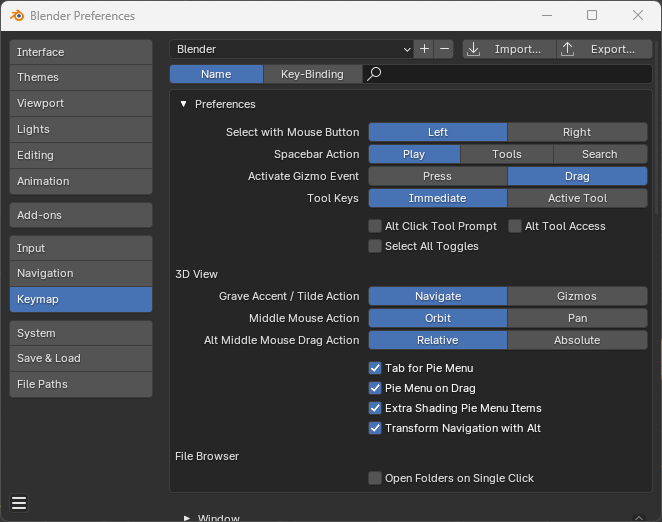The width and height of the screenshot is (662, 522).
Task: Filter keymap by Name
Action: point(216,74)
